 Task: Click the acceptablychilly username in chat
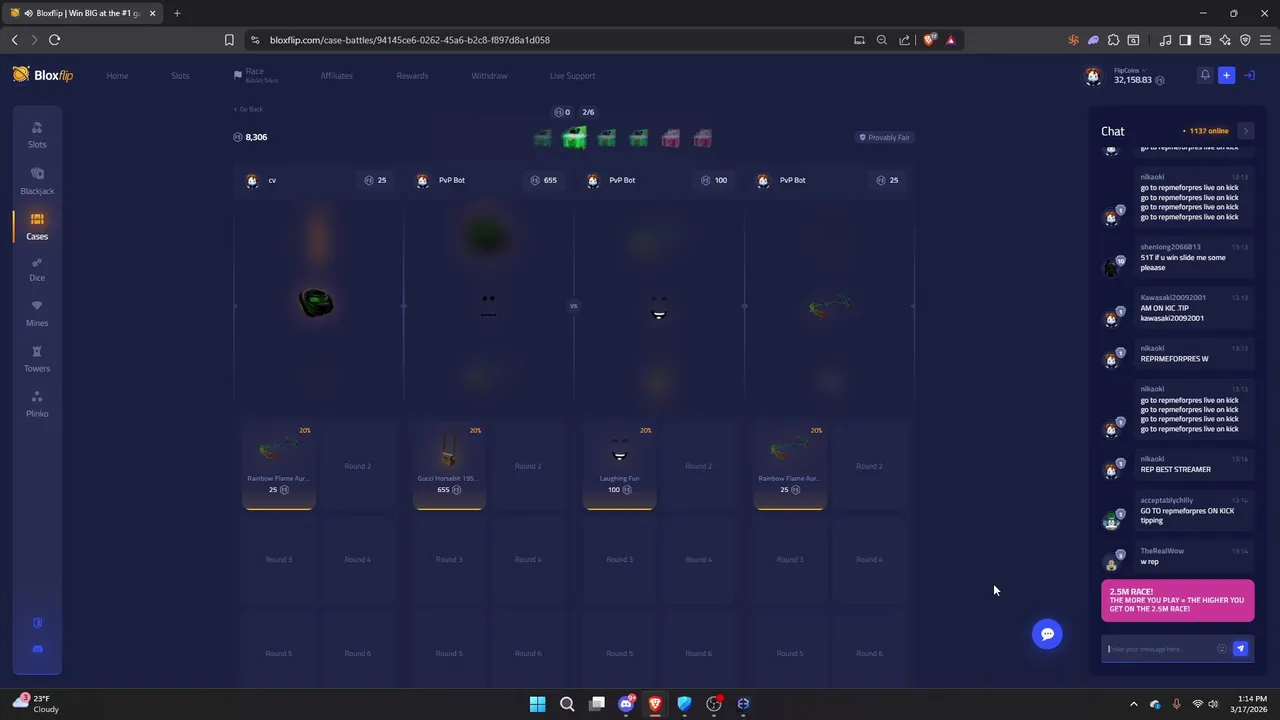[x=1166, y=500]
